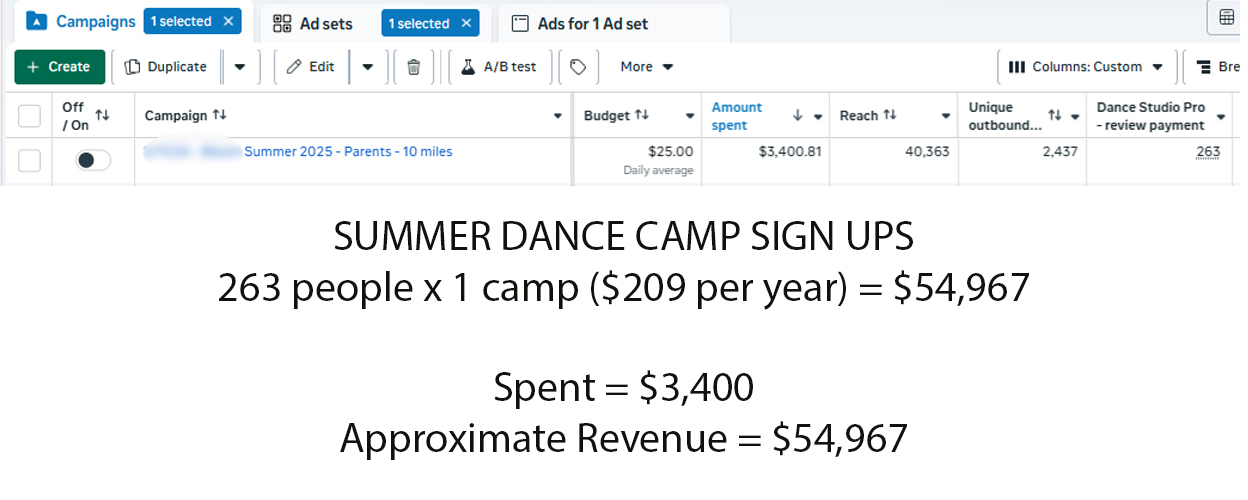Click the Ad sets grid tab icon
Image resolution: width=1248 pixels, height=500 pixels.
coord(283,23)
